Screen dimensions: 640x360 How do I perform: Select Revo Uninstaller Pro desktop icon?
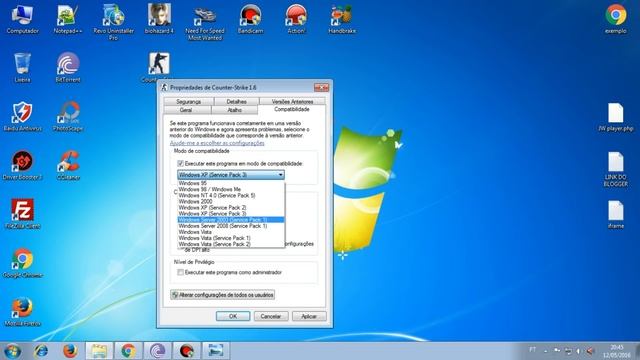[x=113, y=22]
